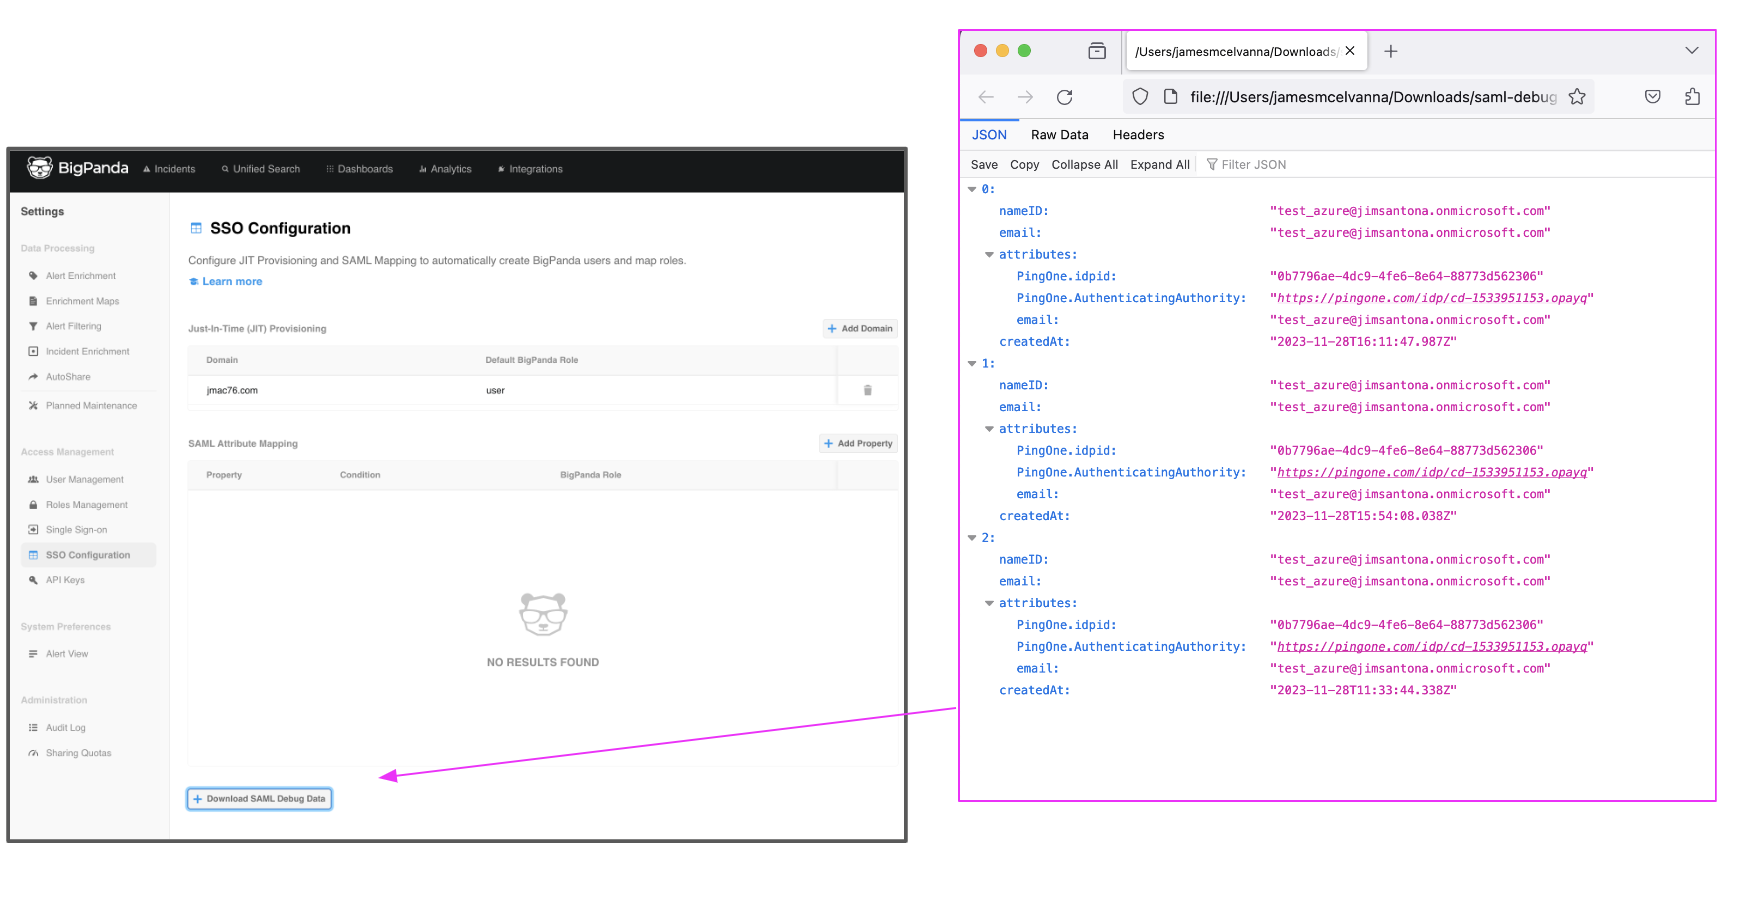Switch to Headers tab

point(1138,135)
